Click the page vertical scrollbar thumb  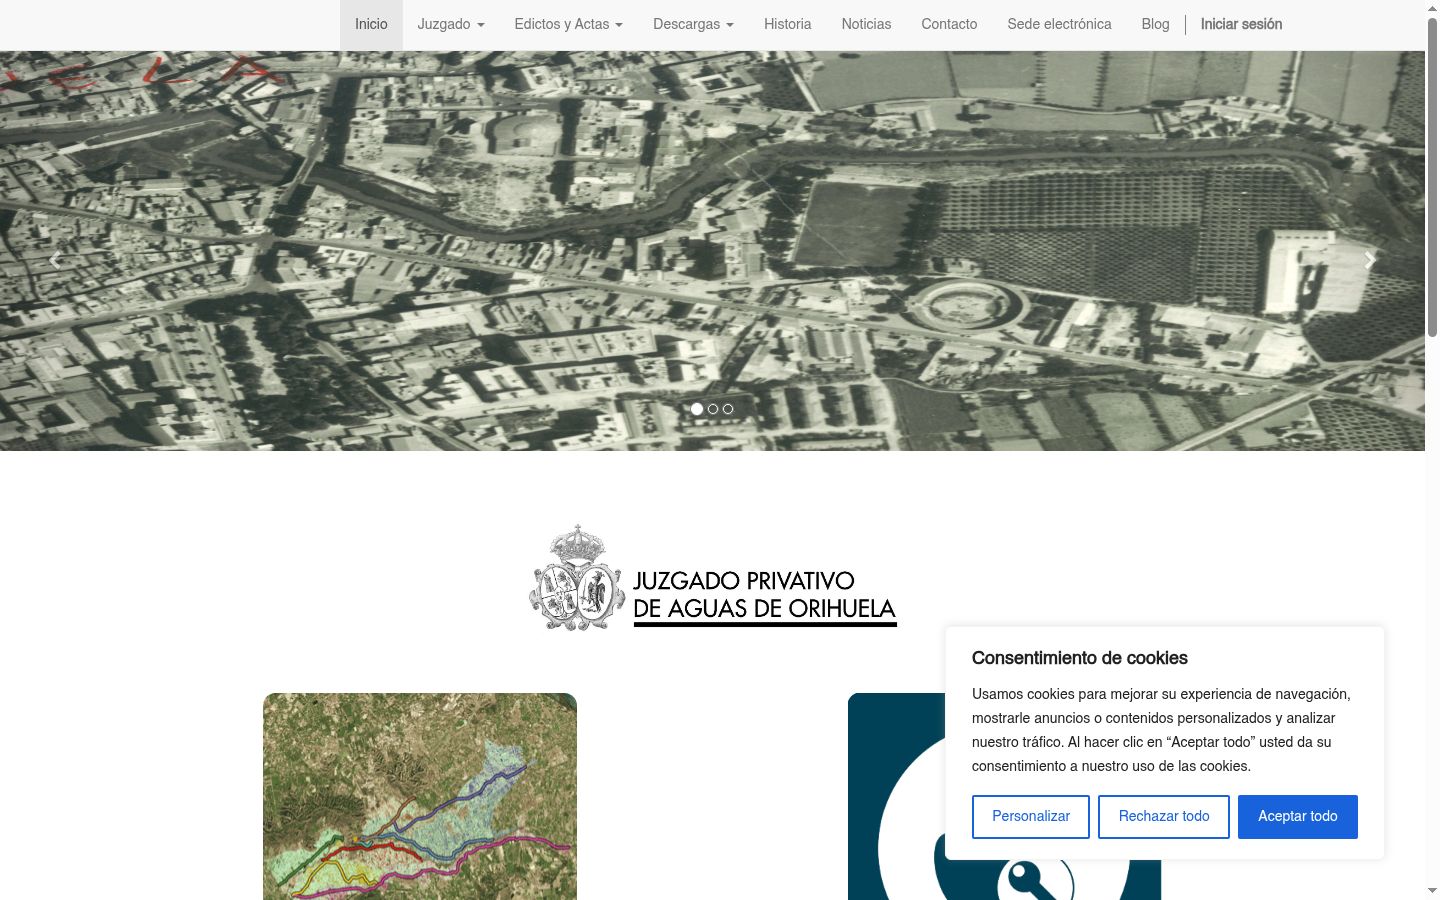[1432, 176]
